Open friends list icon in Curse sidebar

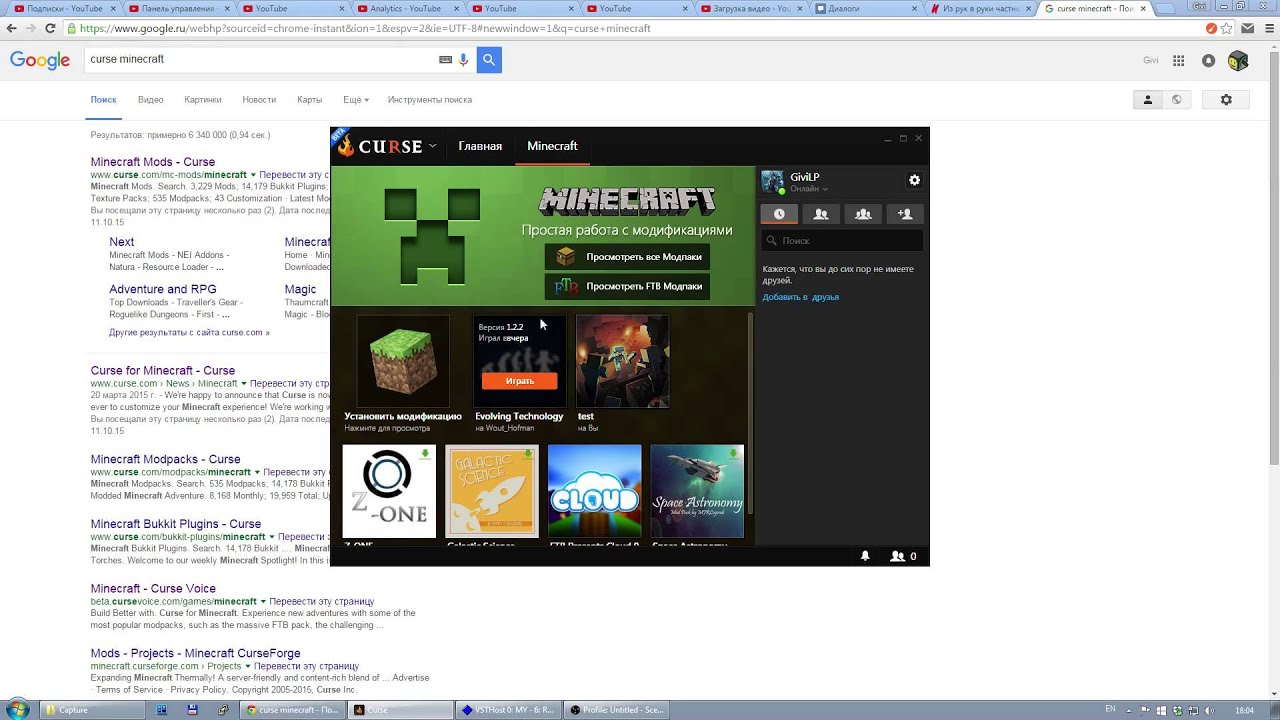pos(821,214)
